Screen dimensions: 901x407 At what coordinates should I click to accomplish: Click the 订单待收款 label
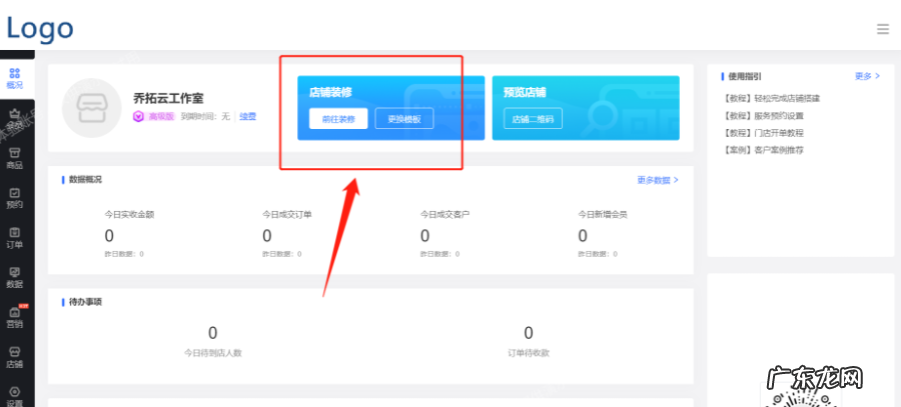coord(528,353)
